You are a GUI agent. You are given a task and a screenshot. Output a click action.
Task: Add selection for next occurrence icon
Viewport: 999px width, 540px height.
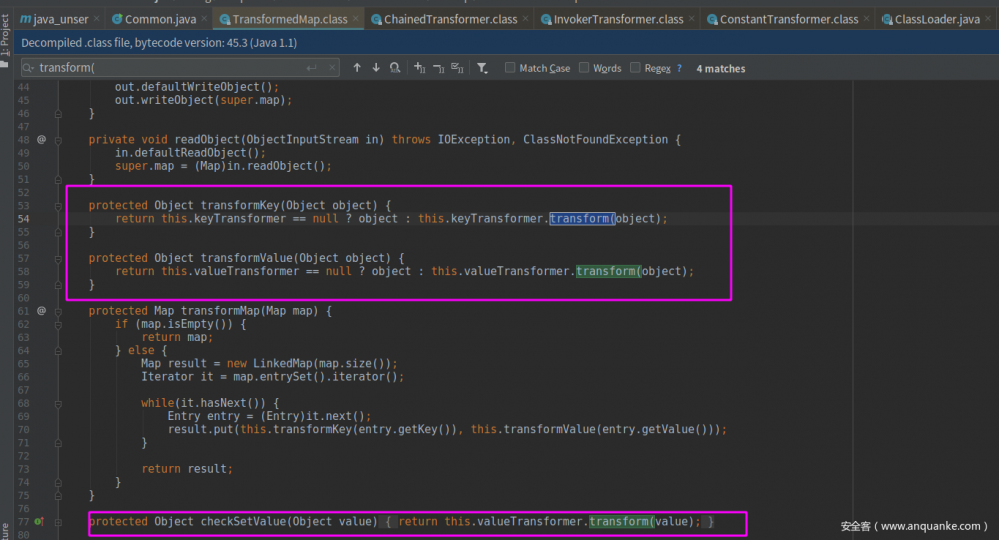pos(420,68)
